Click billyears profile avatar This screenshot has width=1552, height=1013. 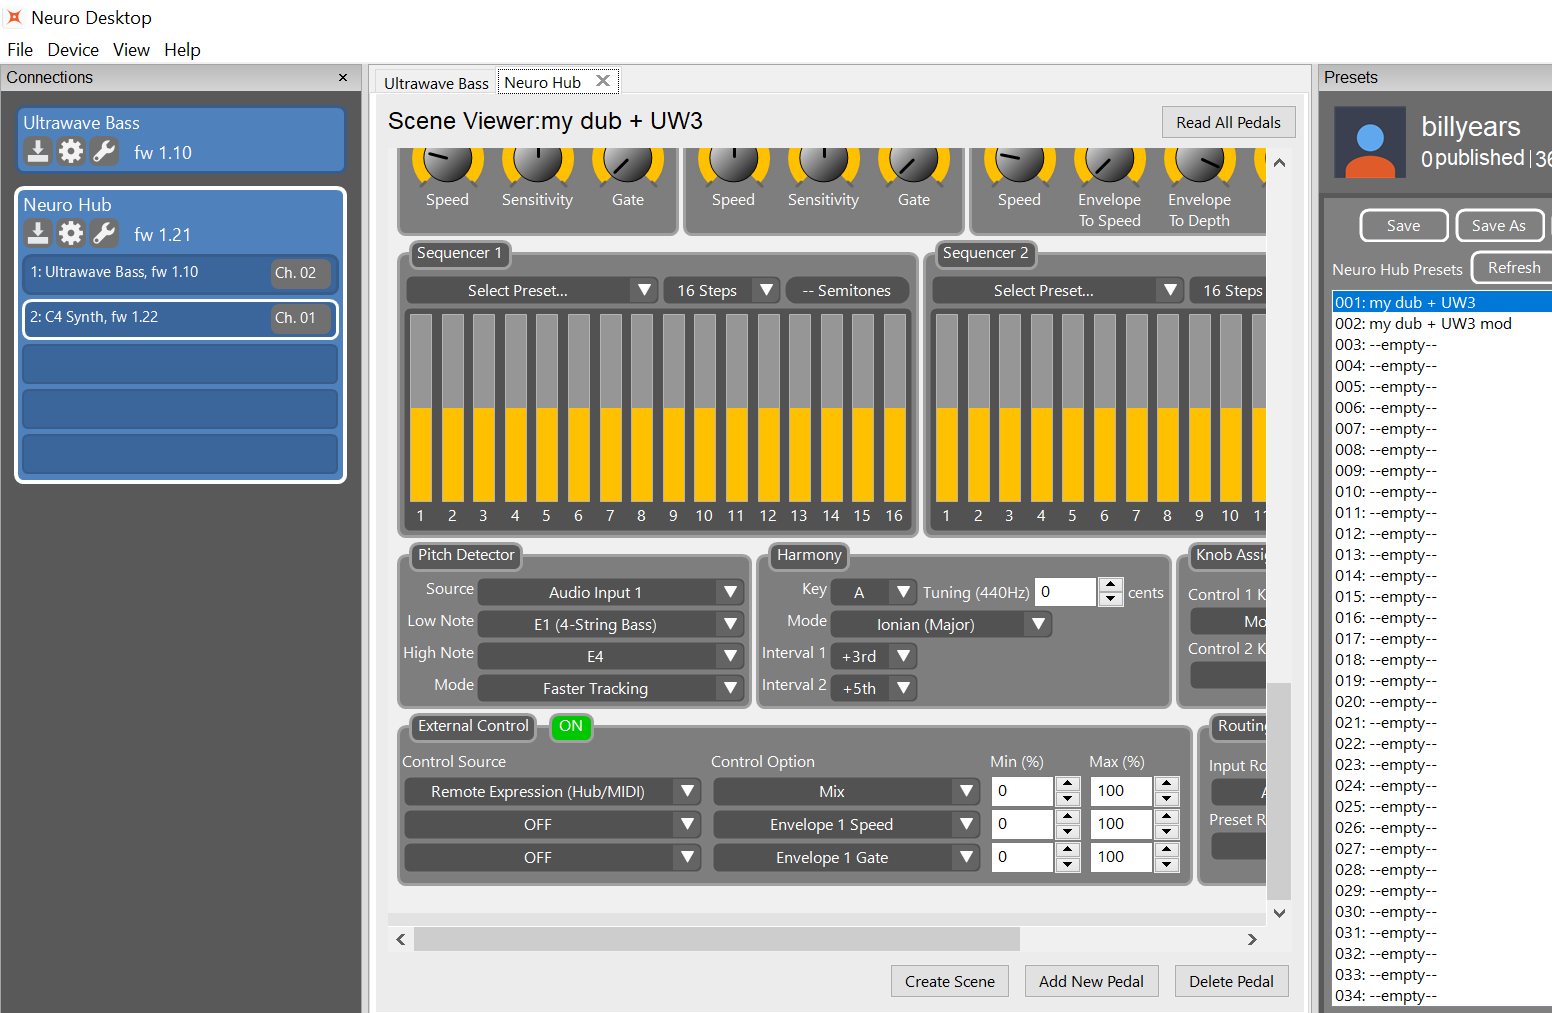[x=1370, y=143]
